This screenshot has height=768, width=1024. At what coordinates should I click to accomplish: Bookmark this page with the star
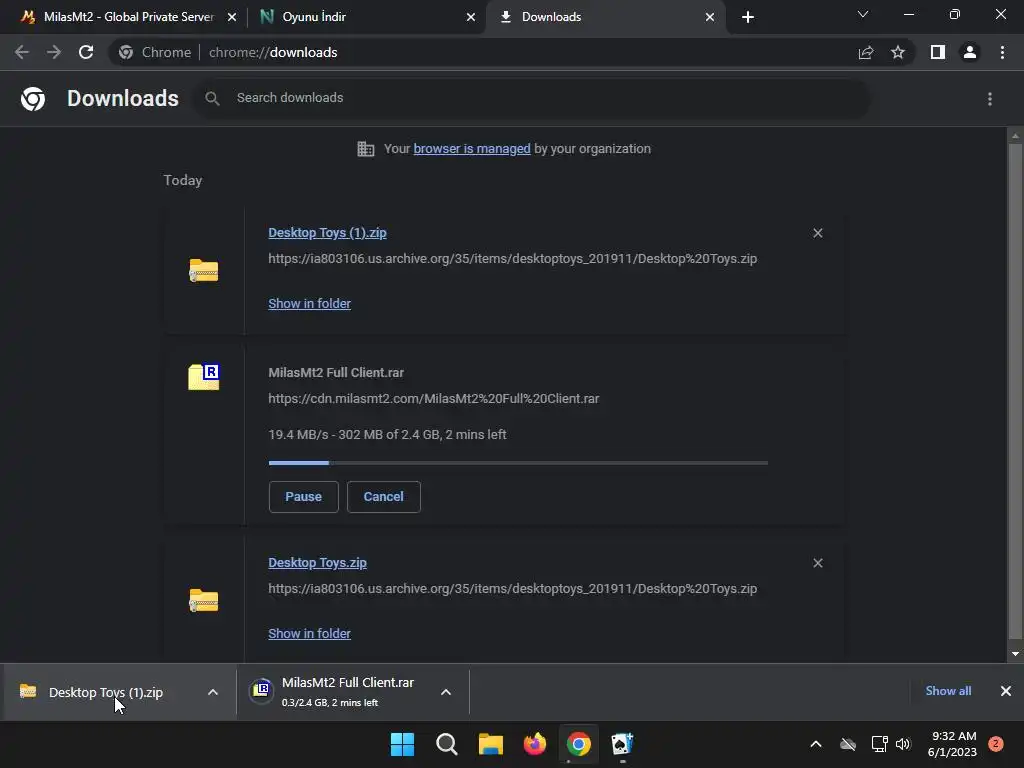click(x=898, y=52)
